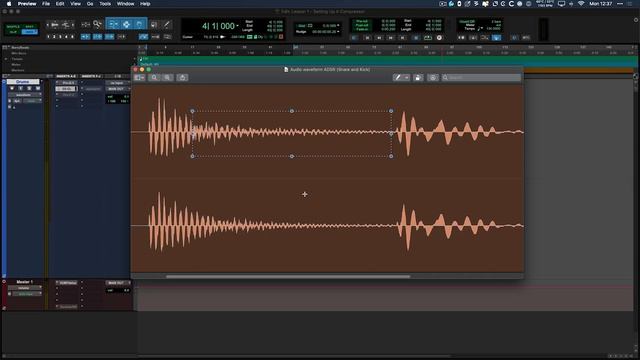Click the Pre-roll button

[x=362, y=21]
